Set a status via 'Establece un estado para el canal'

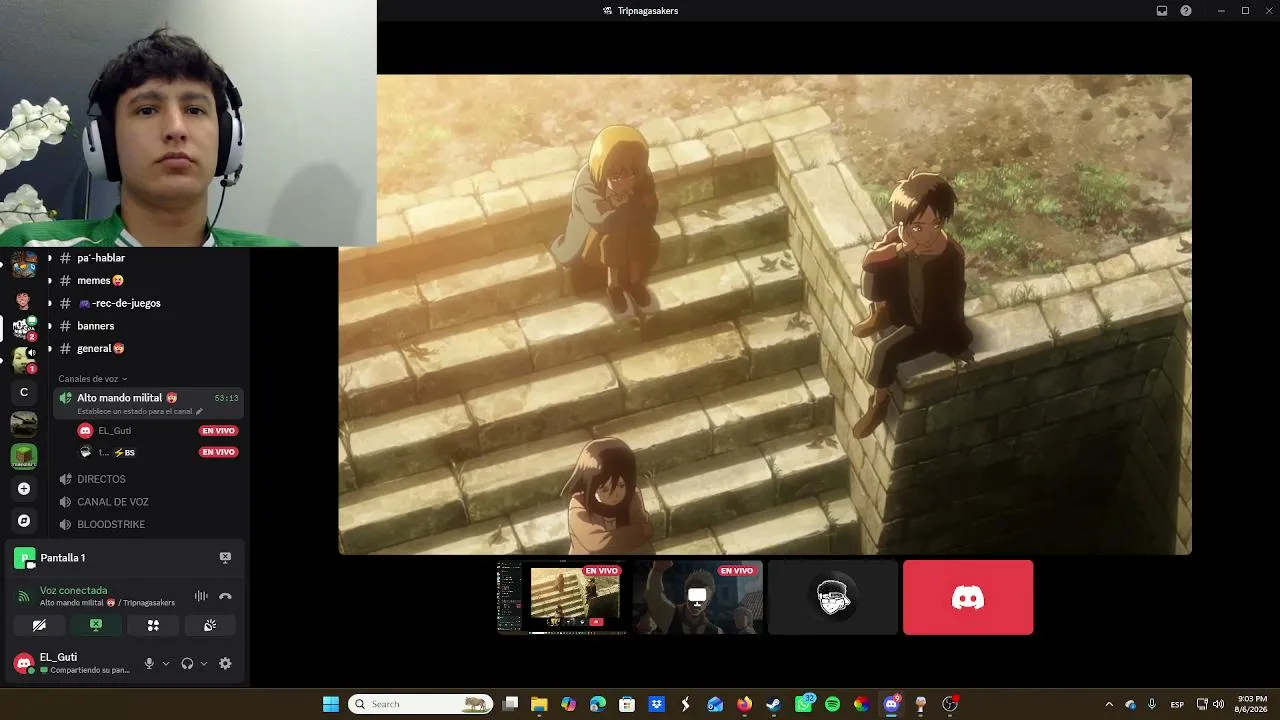click(x=139, y=411)
